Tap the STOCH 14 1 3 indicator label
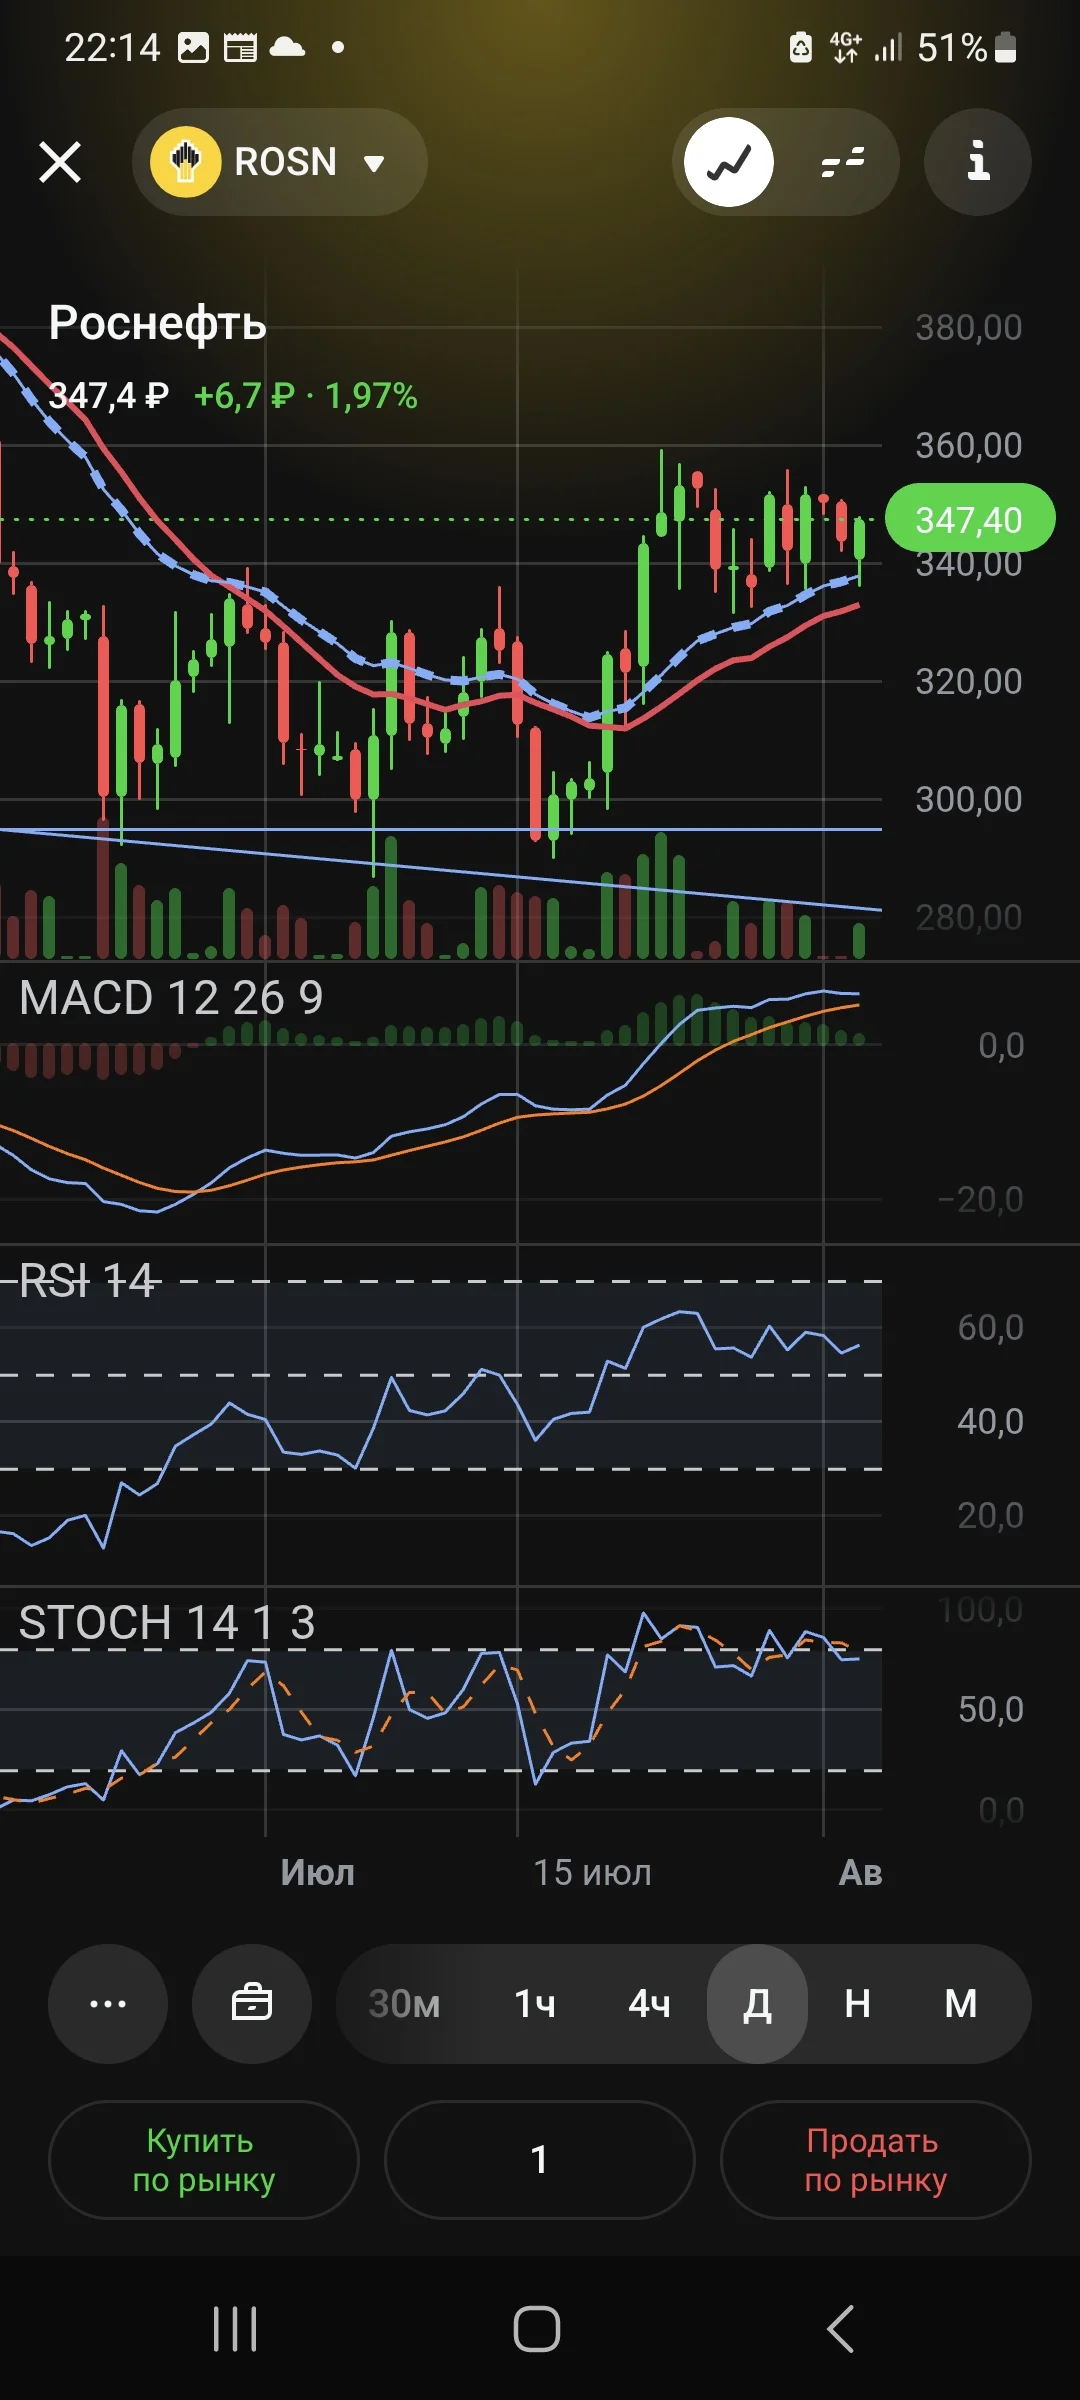Viewport: 1080px width, 2400px height. pyautogui.click(x=167, y=1622)
